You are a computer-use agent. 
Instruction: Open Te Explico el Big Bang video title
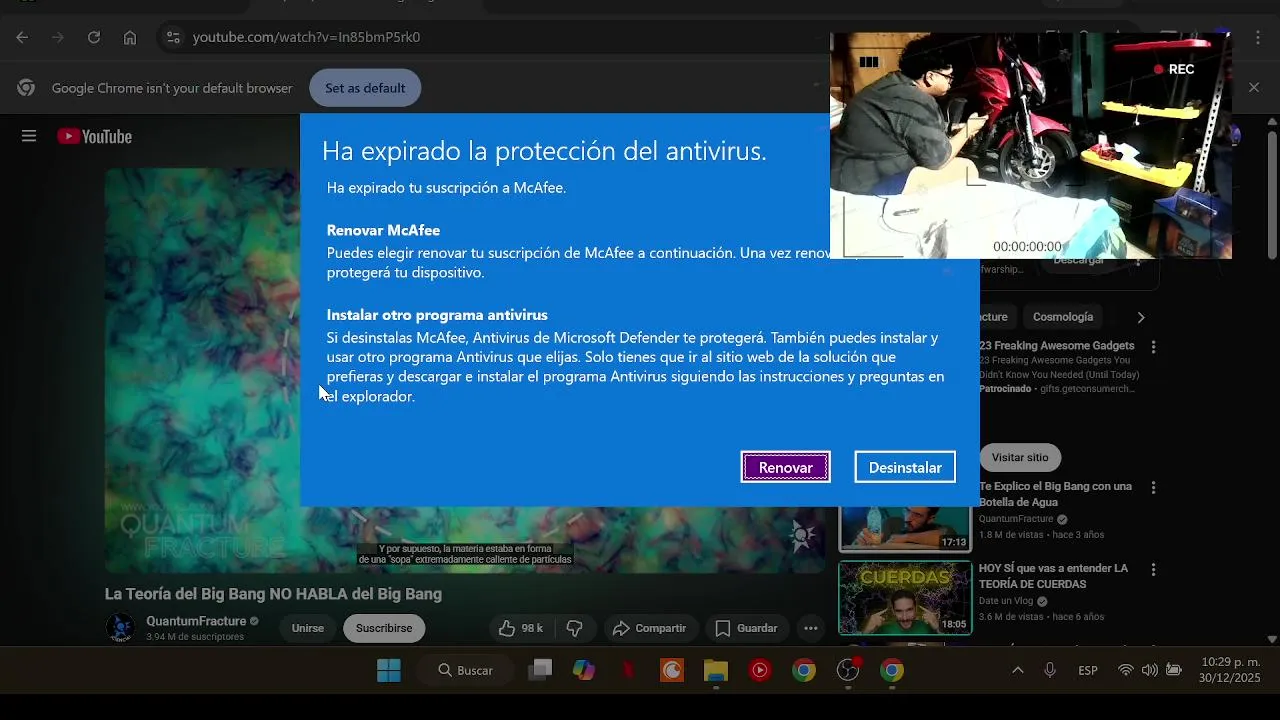click(x=1056, y=494)
